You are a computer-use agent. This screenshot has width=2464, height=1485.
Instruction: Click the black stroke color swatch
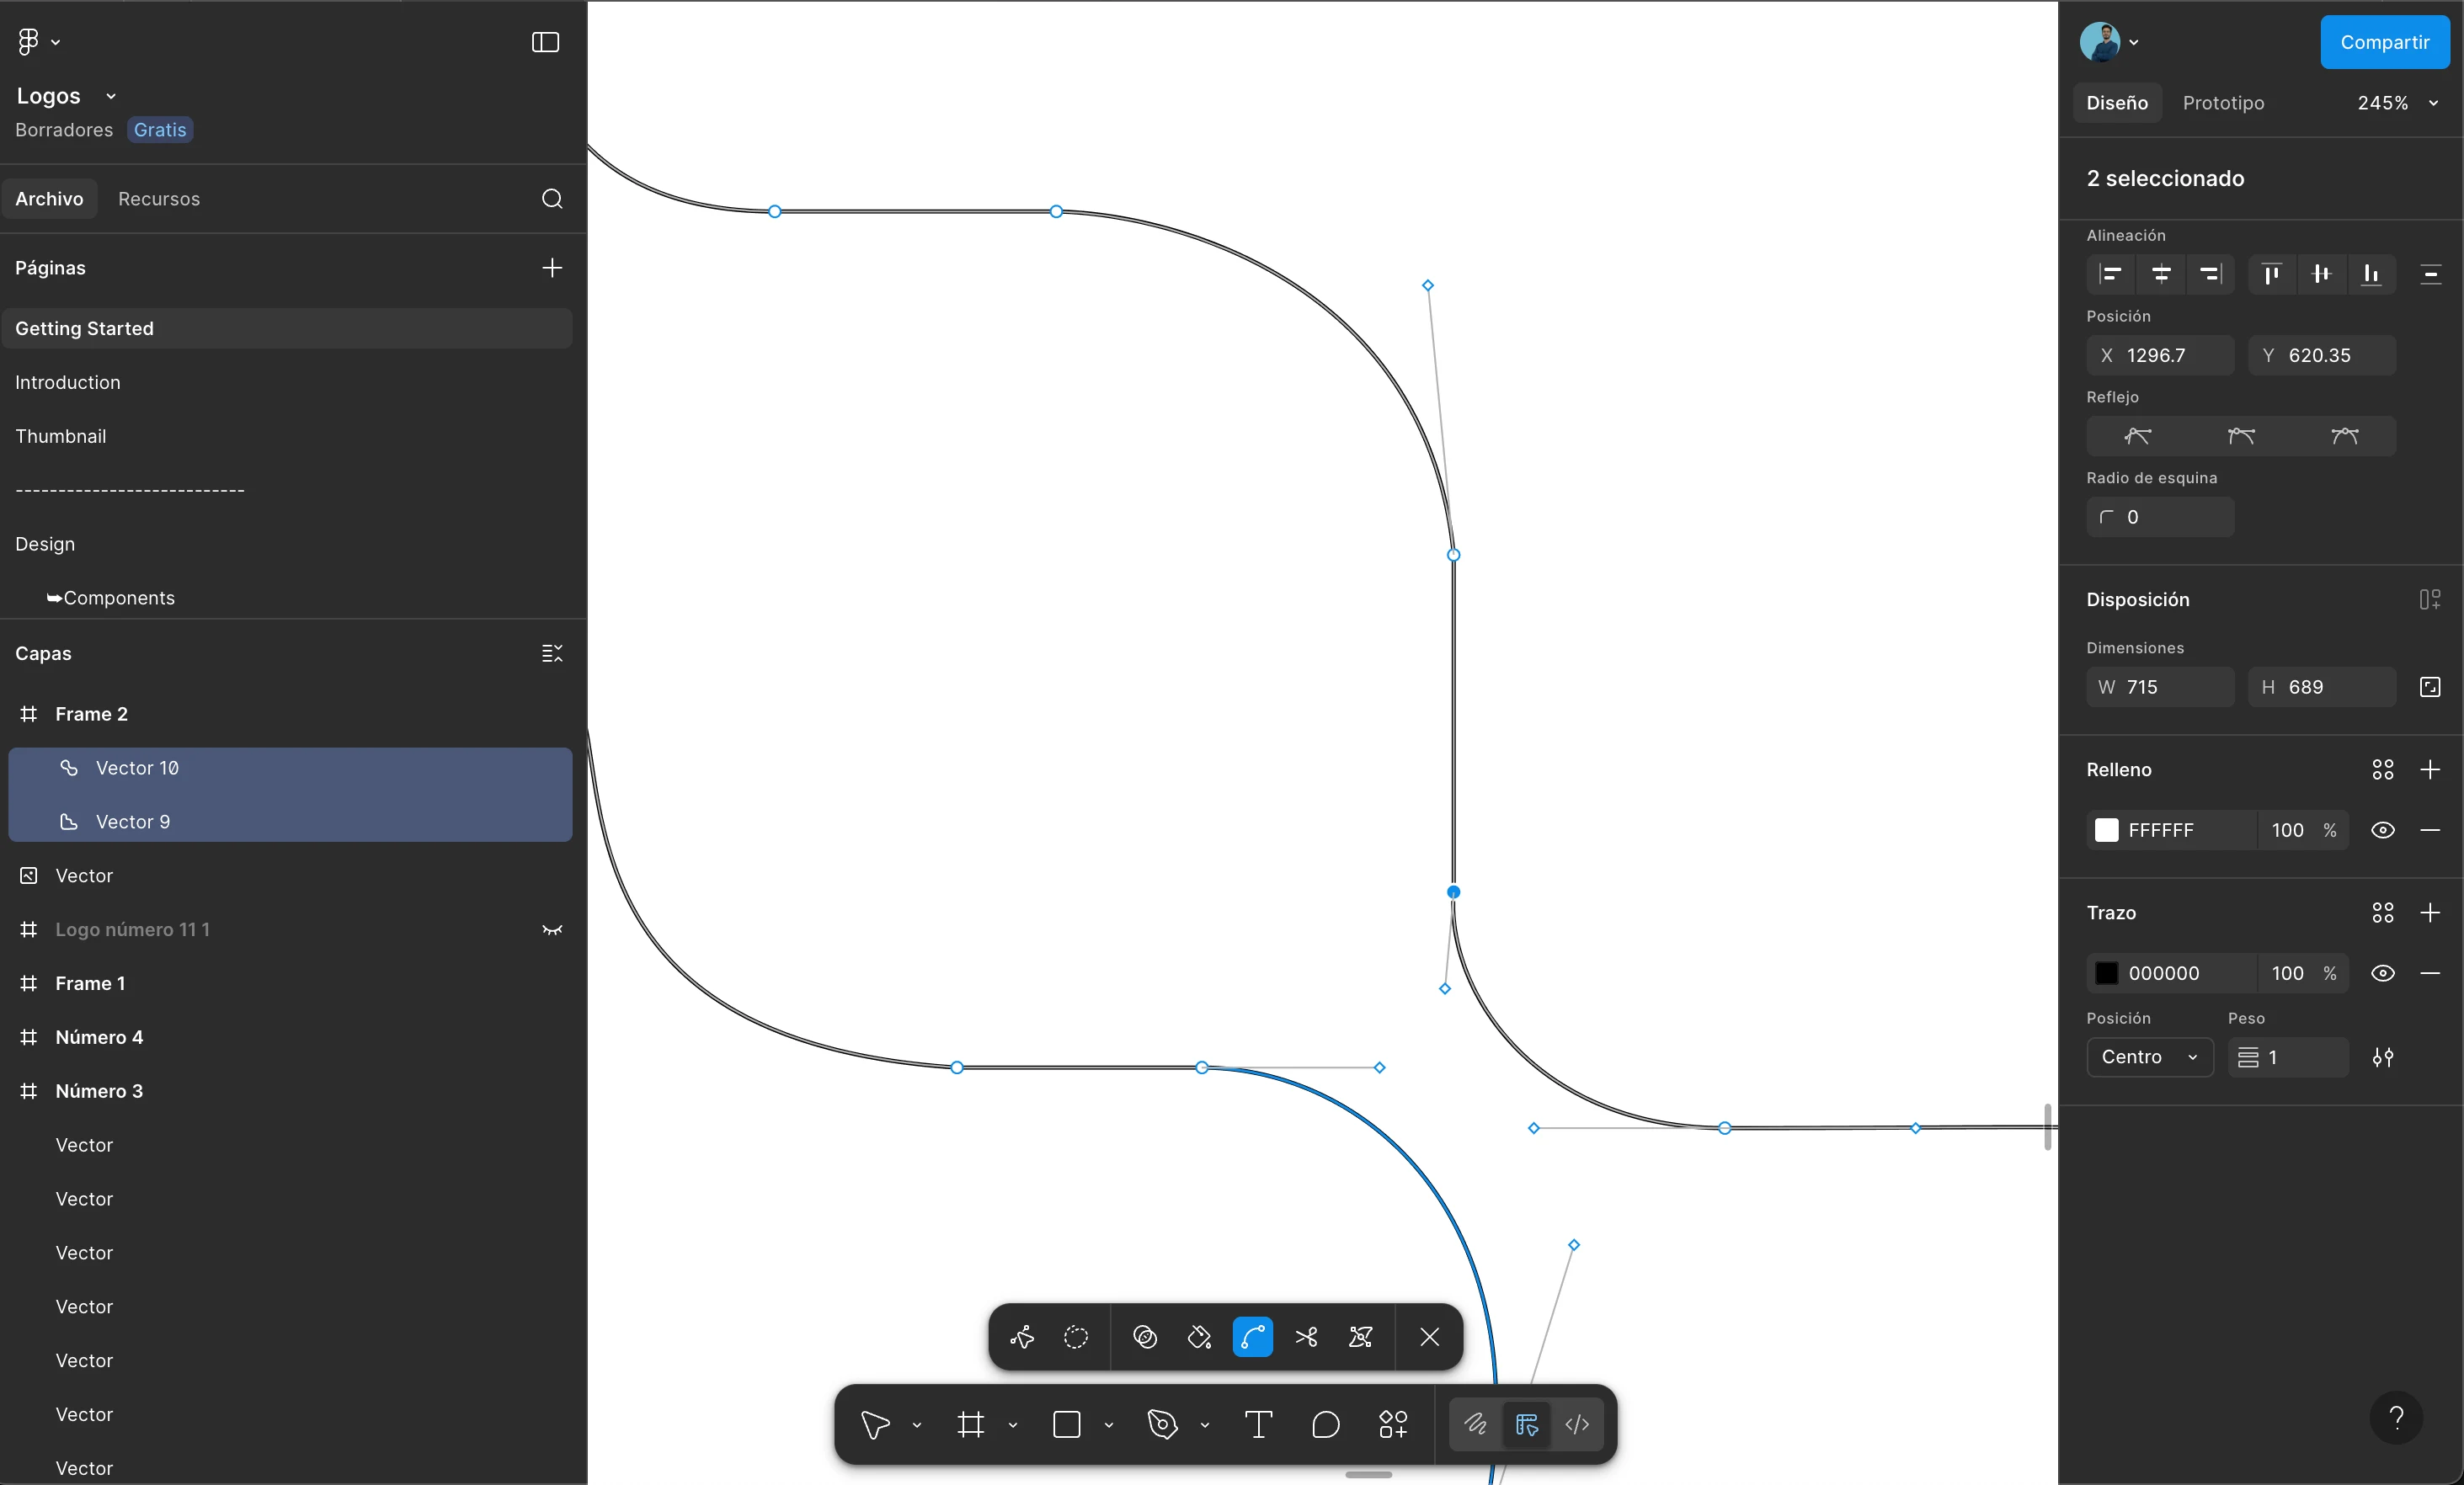click(2107, 973)
